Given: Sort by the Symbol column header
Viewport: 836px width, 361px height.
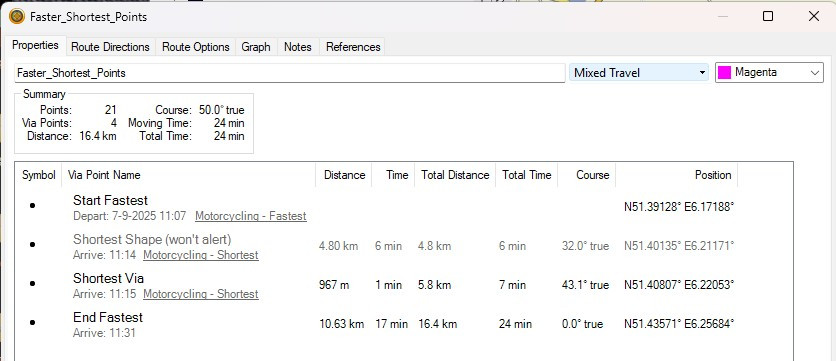Looking at the screenshot, I should [x=38, y=175].
